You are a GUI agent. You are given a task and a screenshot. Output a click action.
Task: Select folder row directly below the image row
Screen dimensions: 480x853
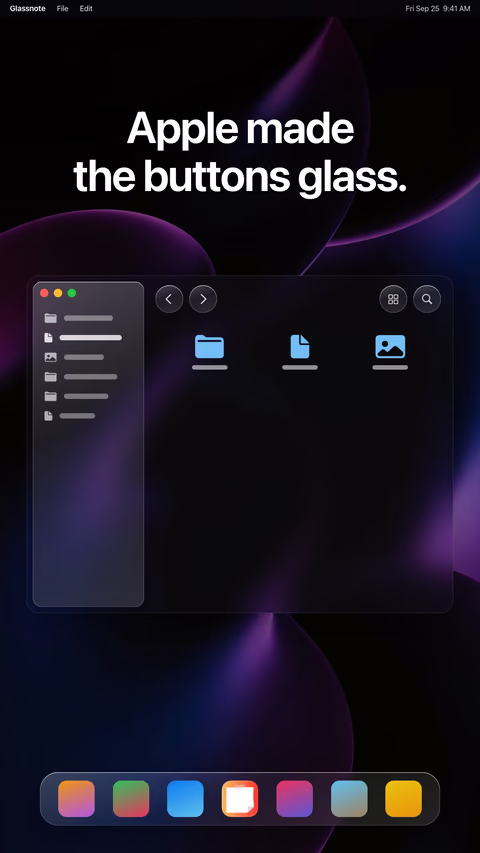[81, 377]
